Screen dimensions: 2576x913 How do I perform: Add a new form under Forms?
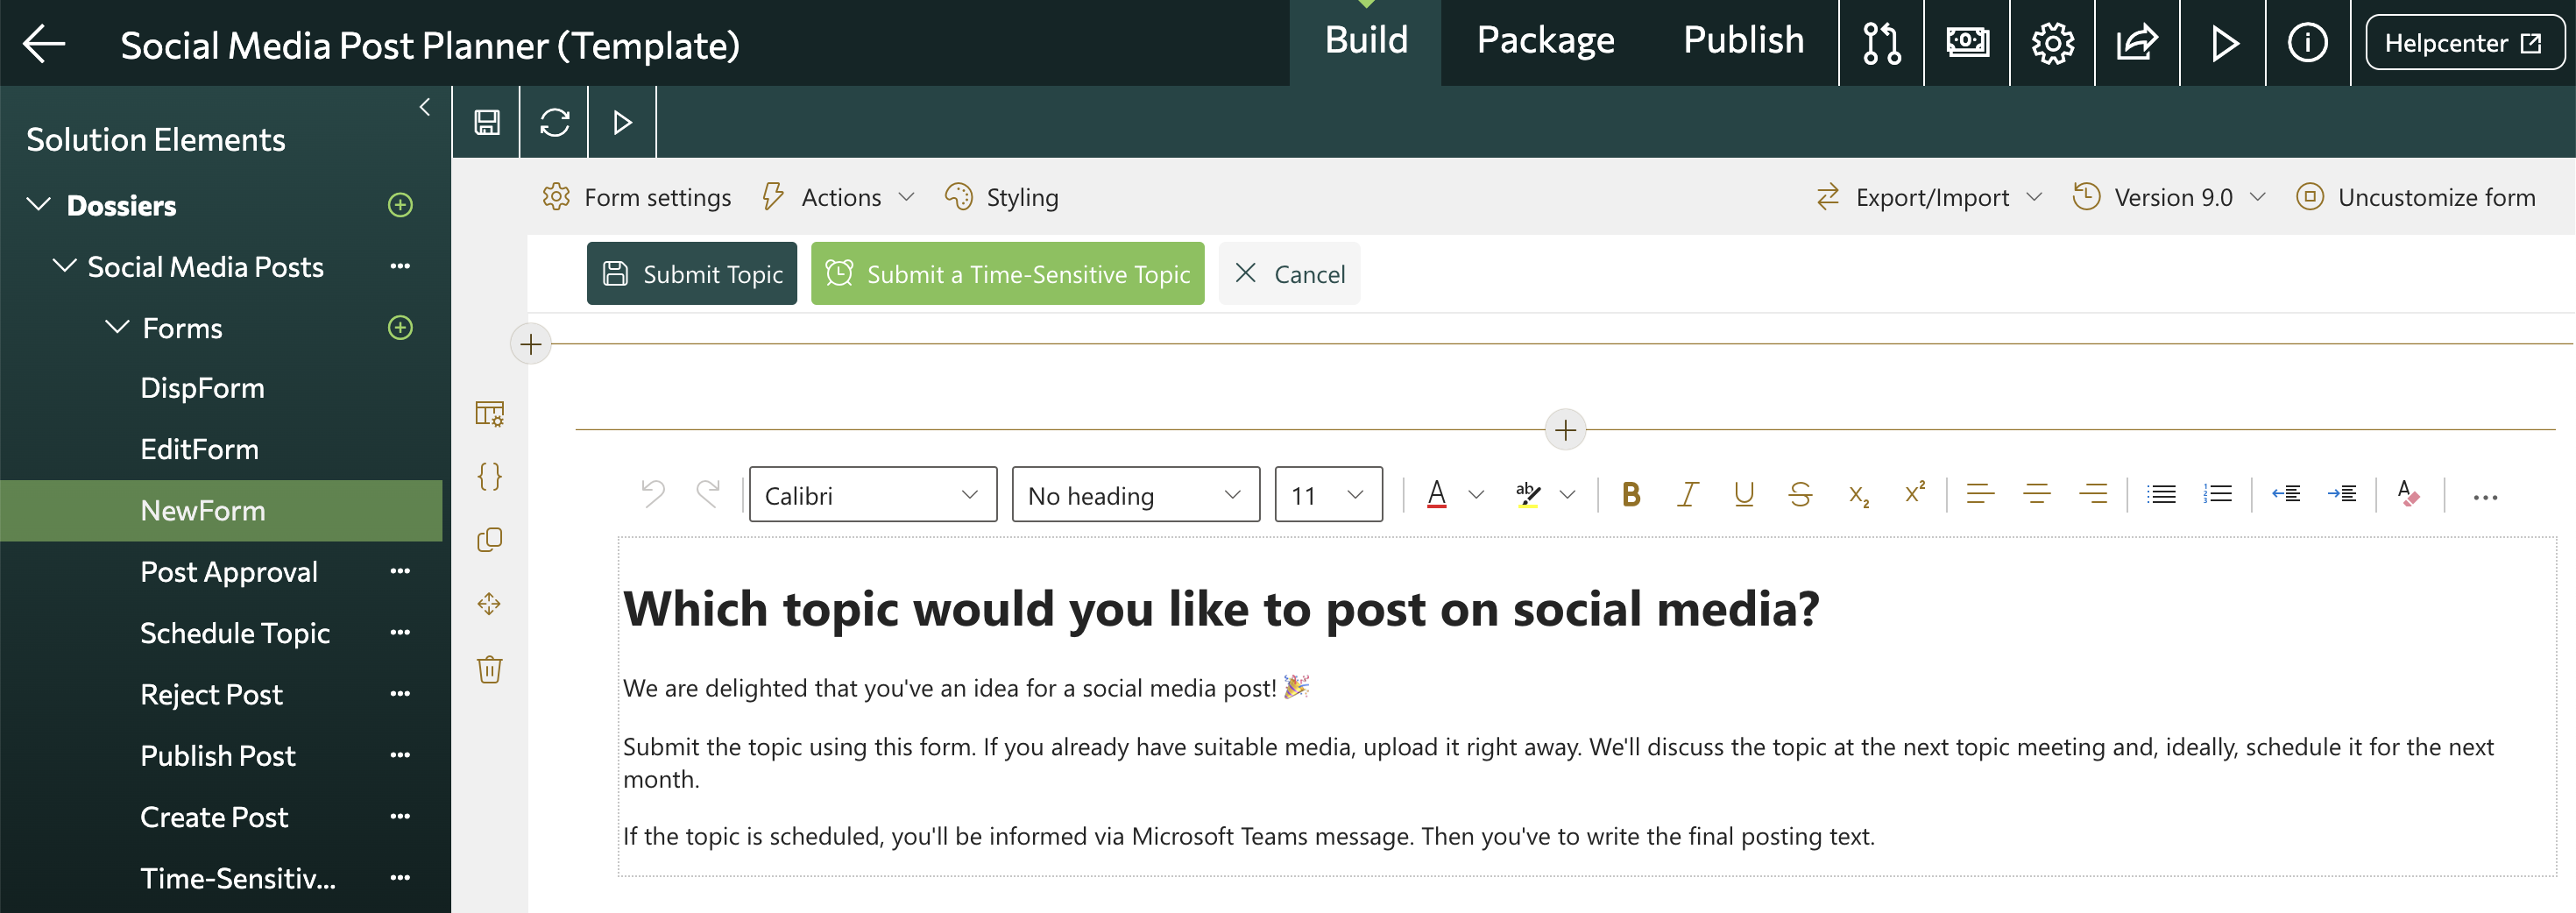click(x=400, y=328)
